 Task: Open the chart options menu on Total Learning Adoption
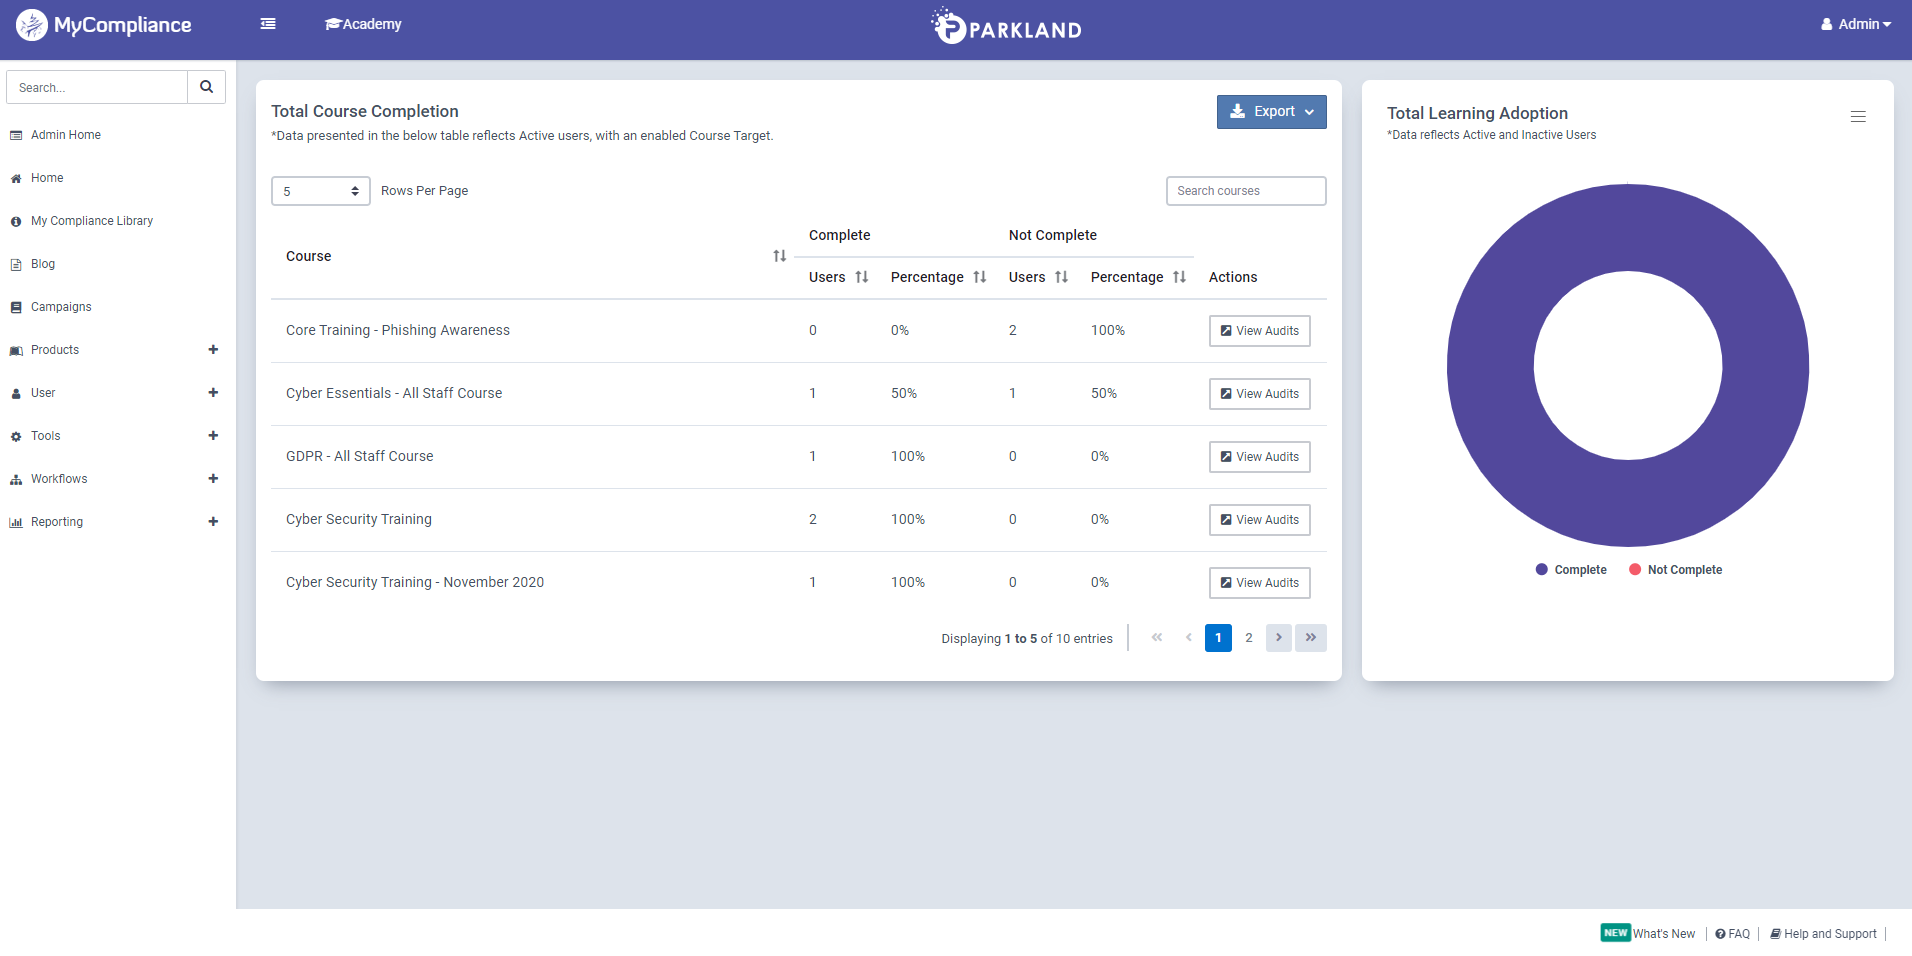1857,116
